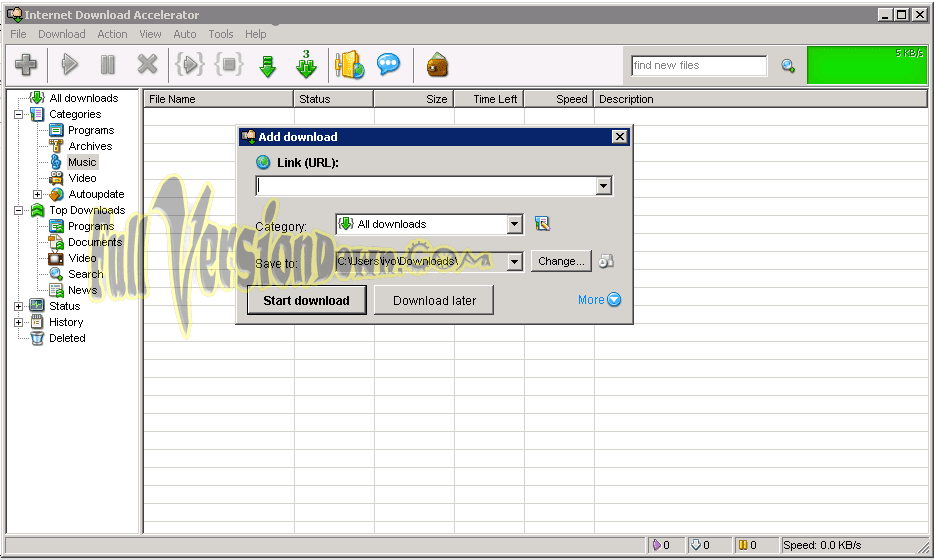Screen dimensions: 934x560
Task: Click the Size column header
Action: 414,99
